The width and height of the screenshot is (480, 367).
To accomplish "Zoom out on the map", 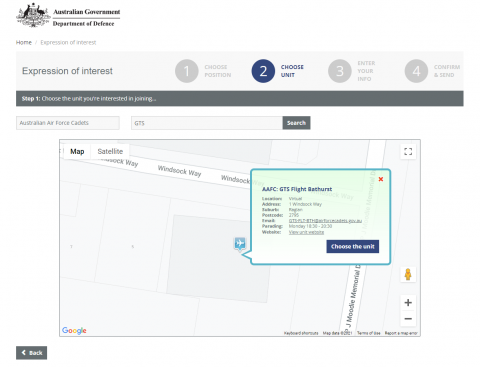I will point(408,319).
